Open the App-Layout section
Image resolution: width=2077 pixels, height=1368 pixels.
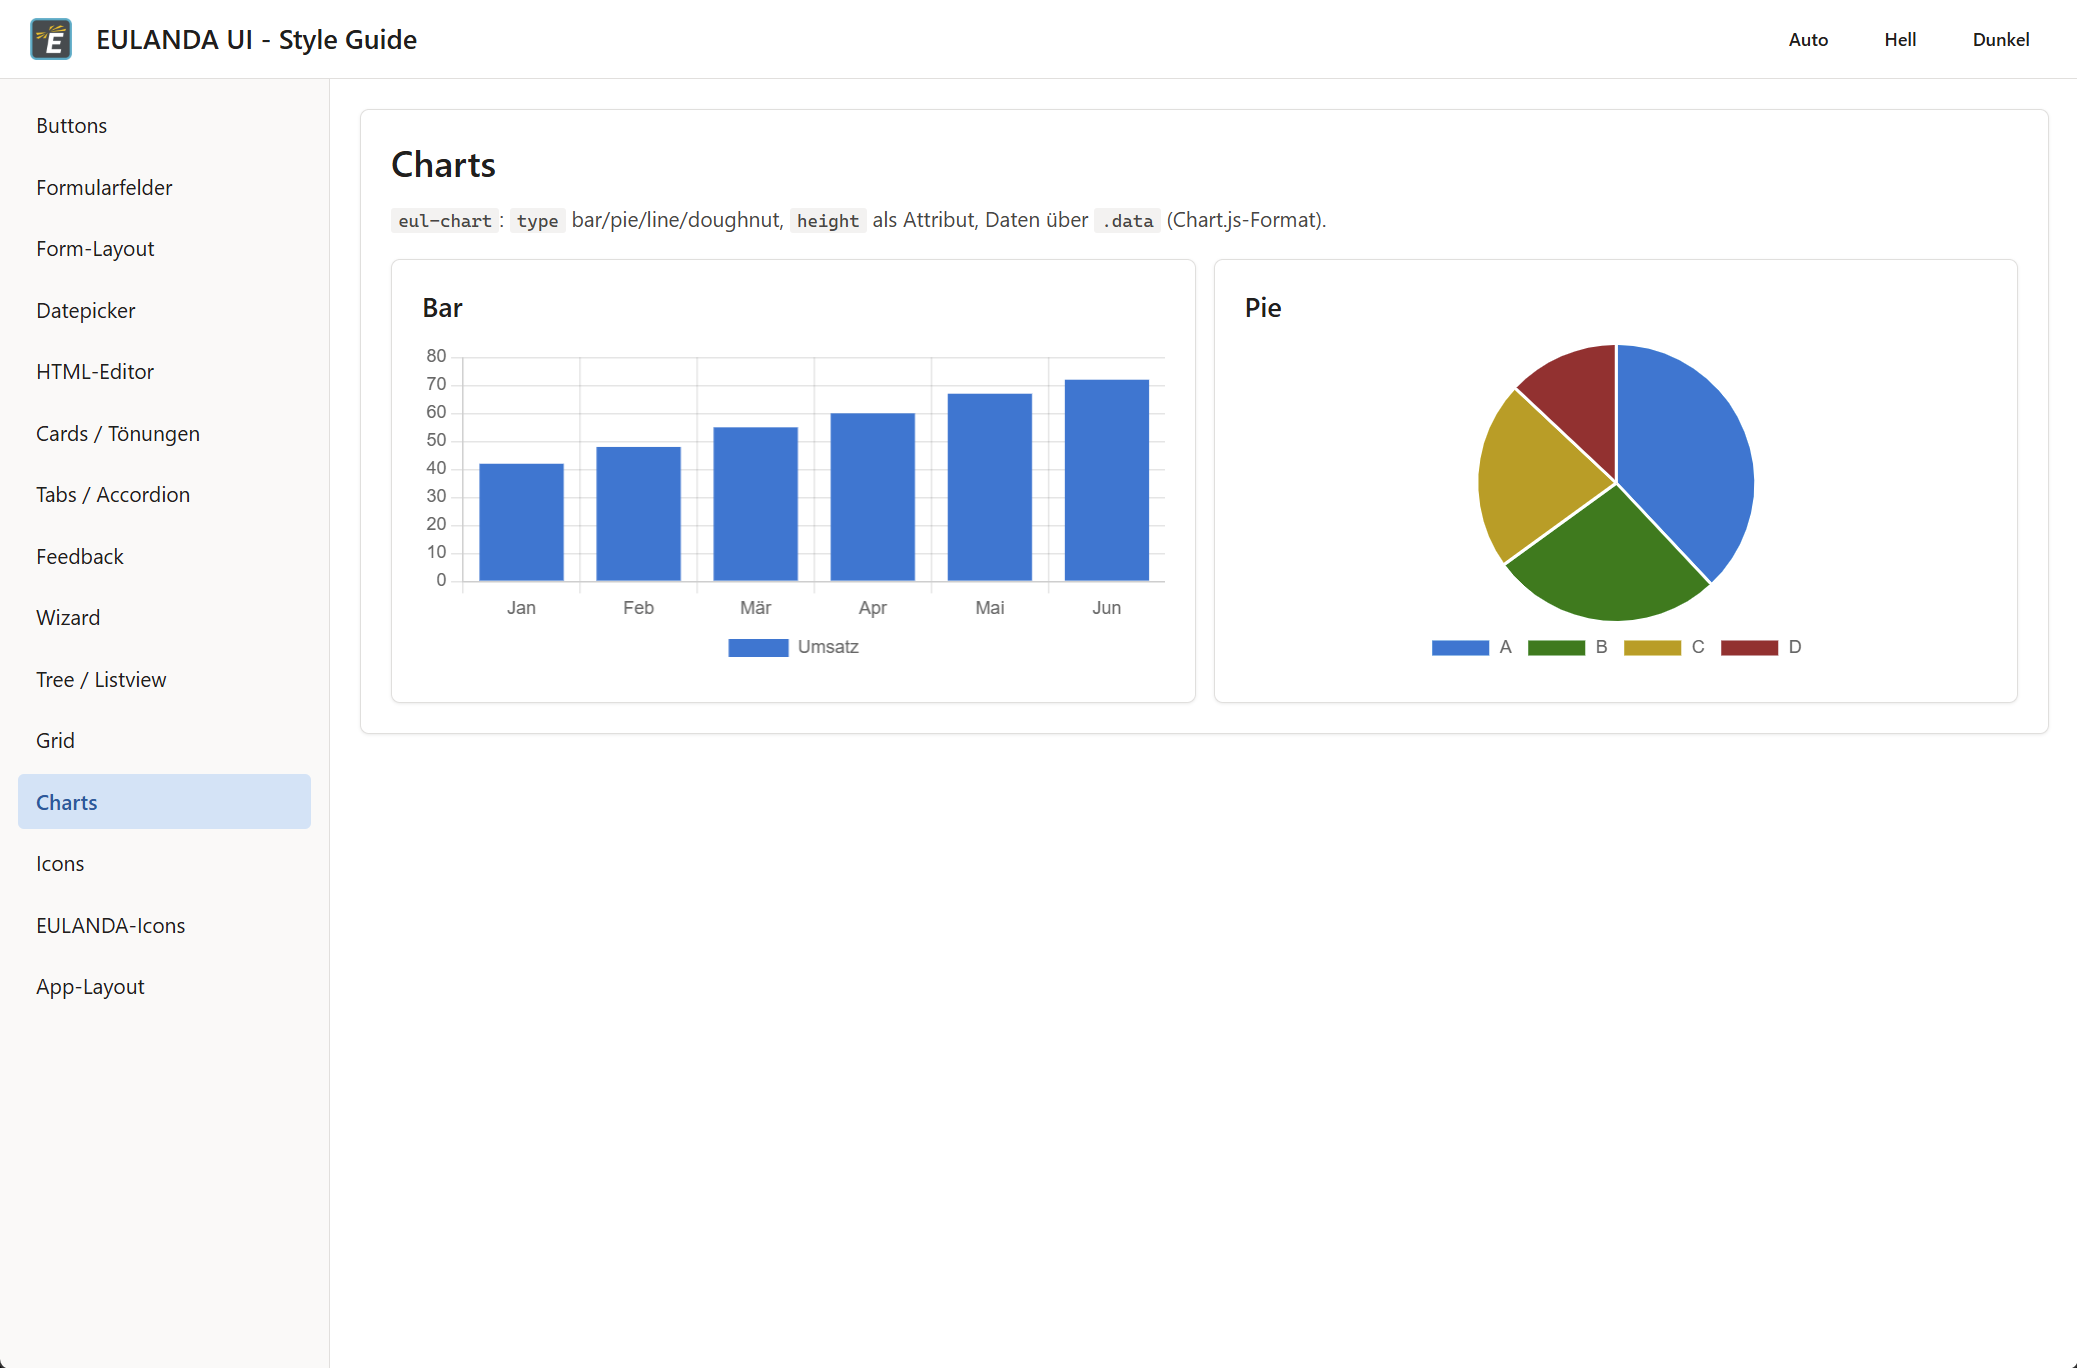[x=164, y=987]
